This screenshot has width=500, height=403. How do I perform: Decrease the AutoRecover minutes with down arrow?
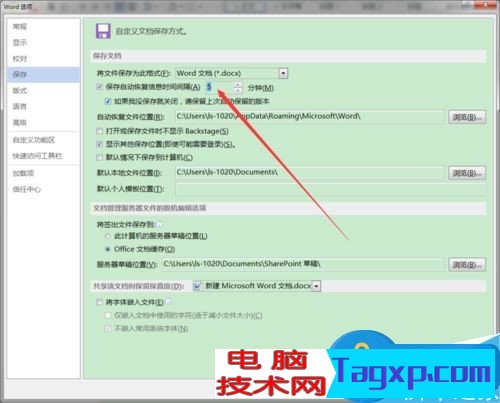tap(238, 90)
